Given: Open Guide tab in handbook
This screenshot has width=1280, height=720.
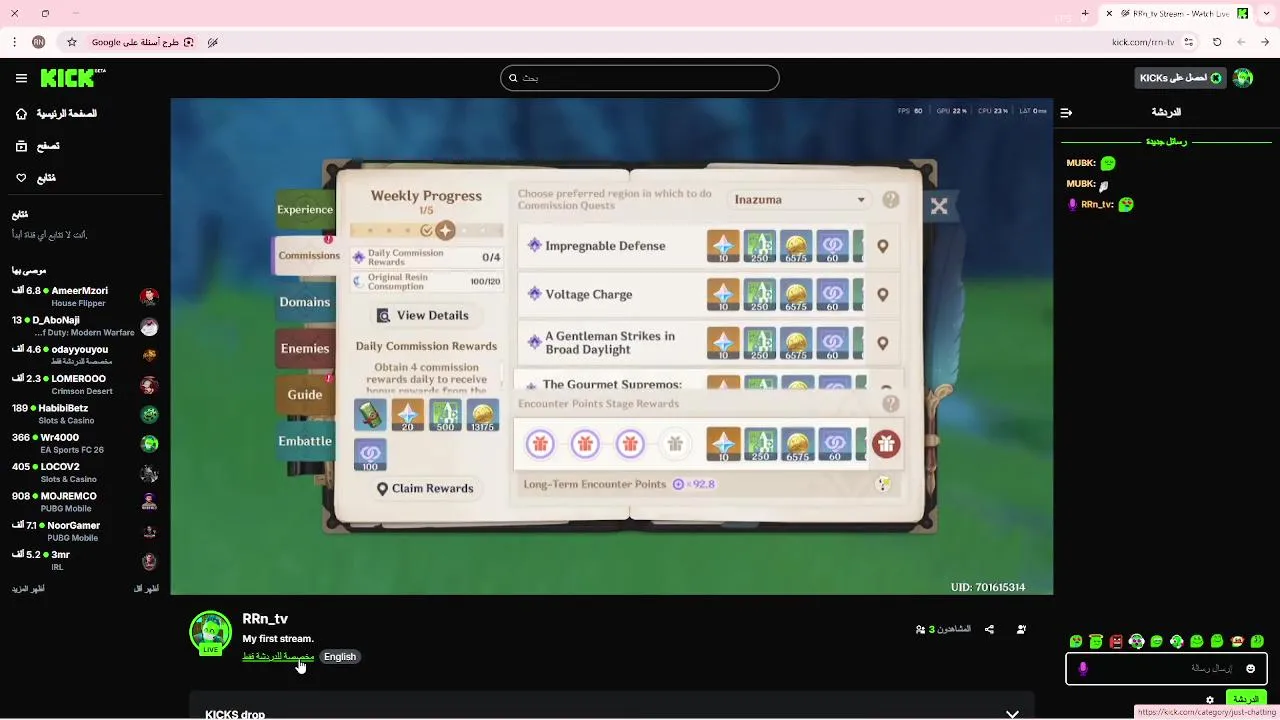Looking at the screenshot, I should (x=305, y=394).
